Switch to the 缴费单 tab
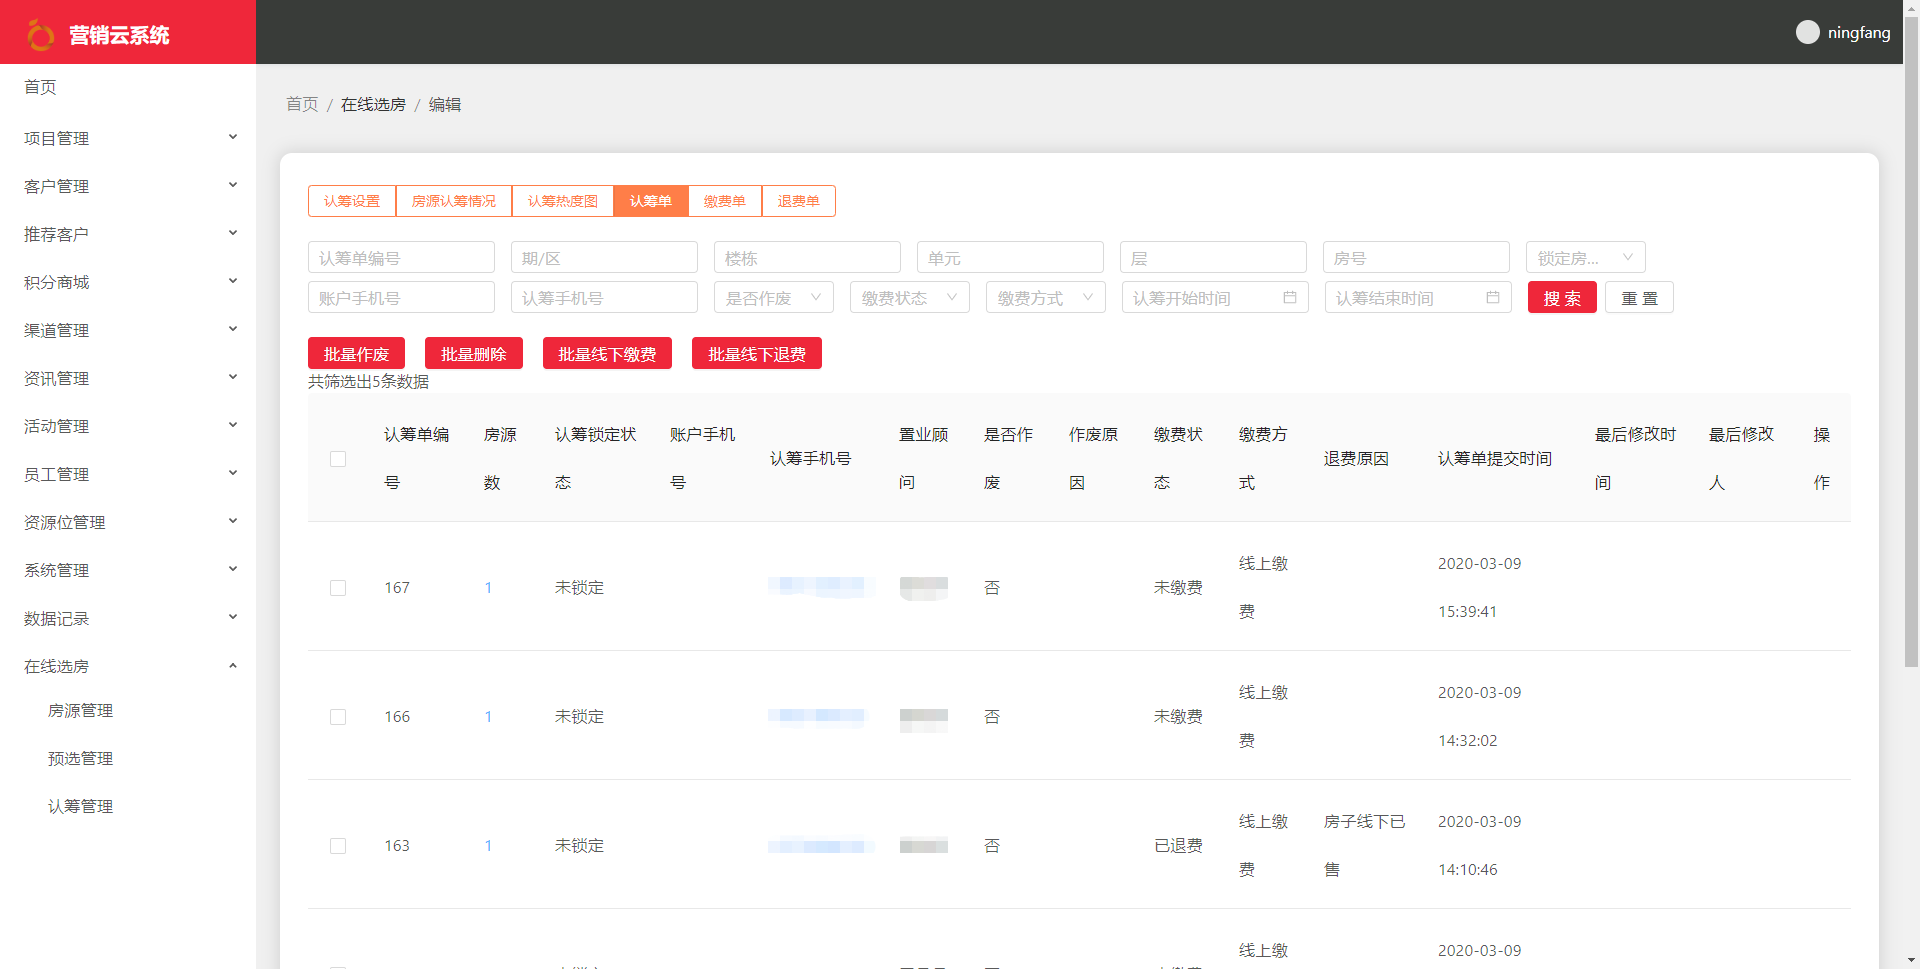The image size is (1920, 969). 725,201
